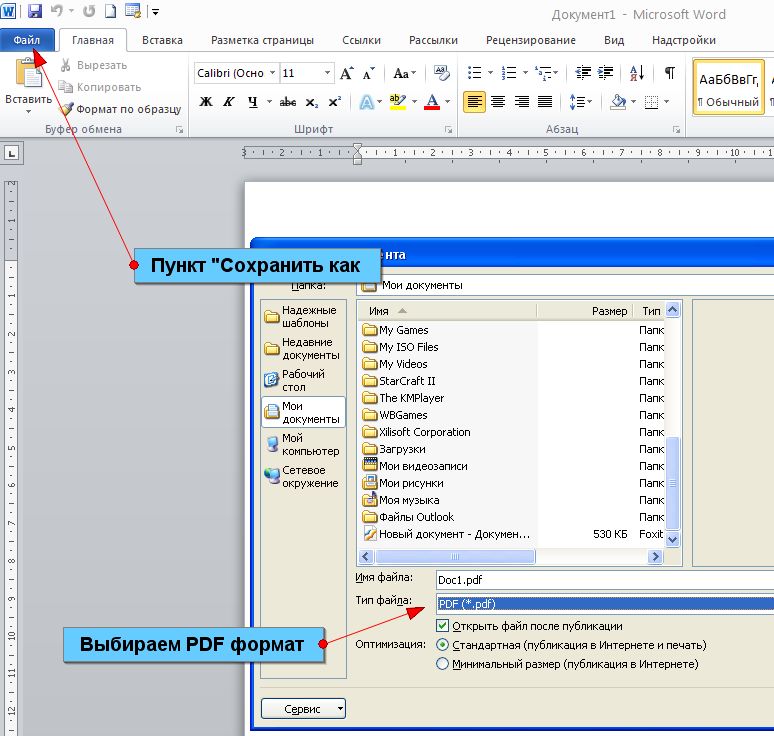Open the Надежные шаблоны location
Image resolution: width=774 pixels, height=736 pixels.
pos(303,316)
